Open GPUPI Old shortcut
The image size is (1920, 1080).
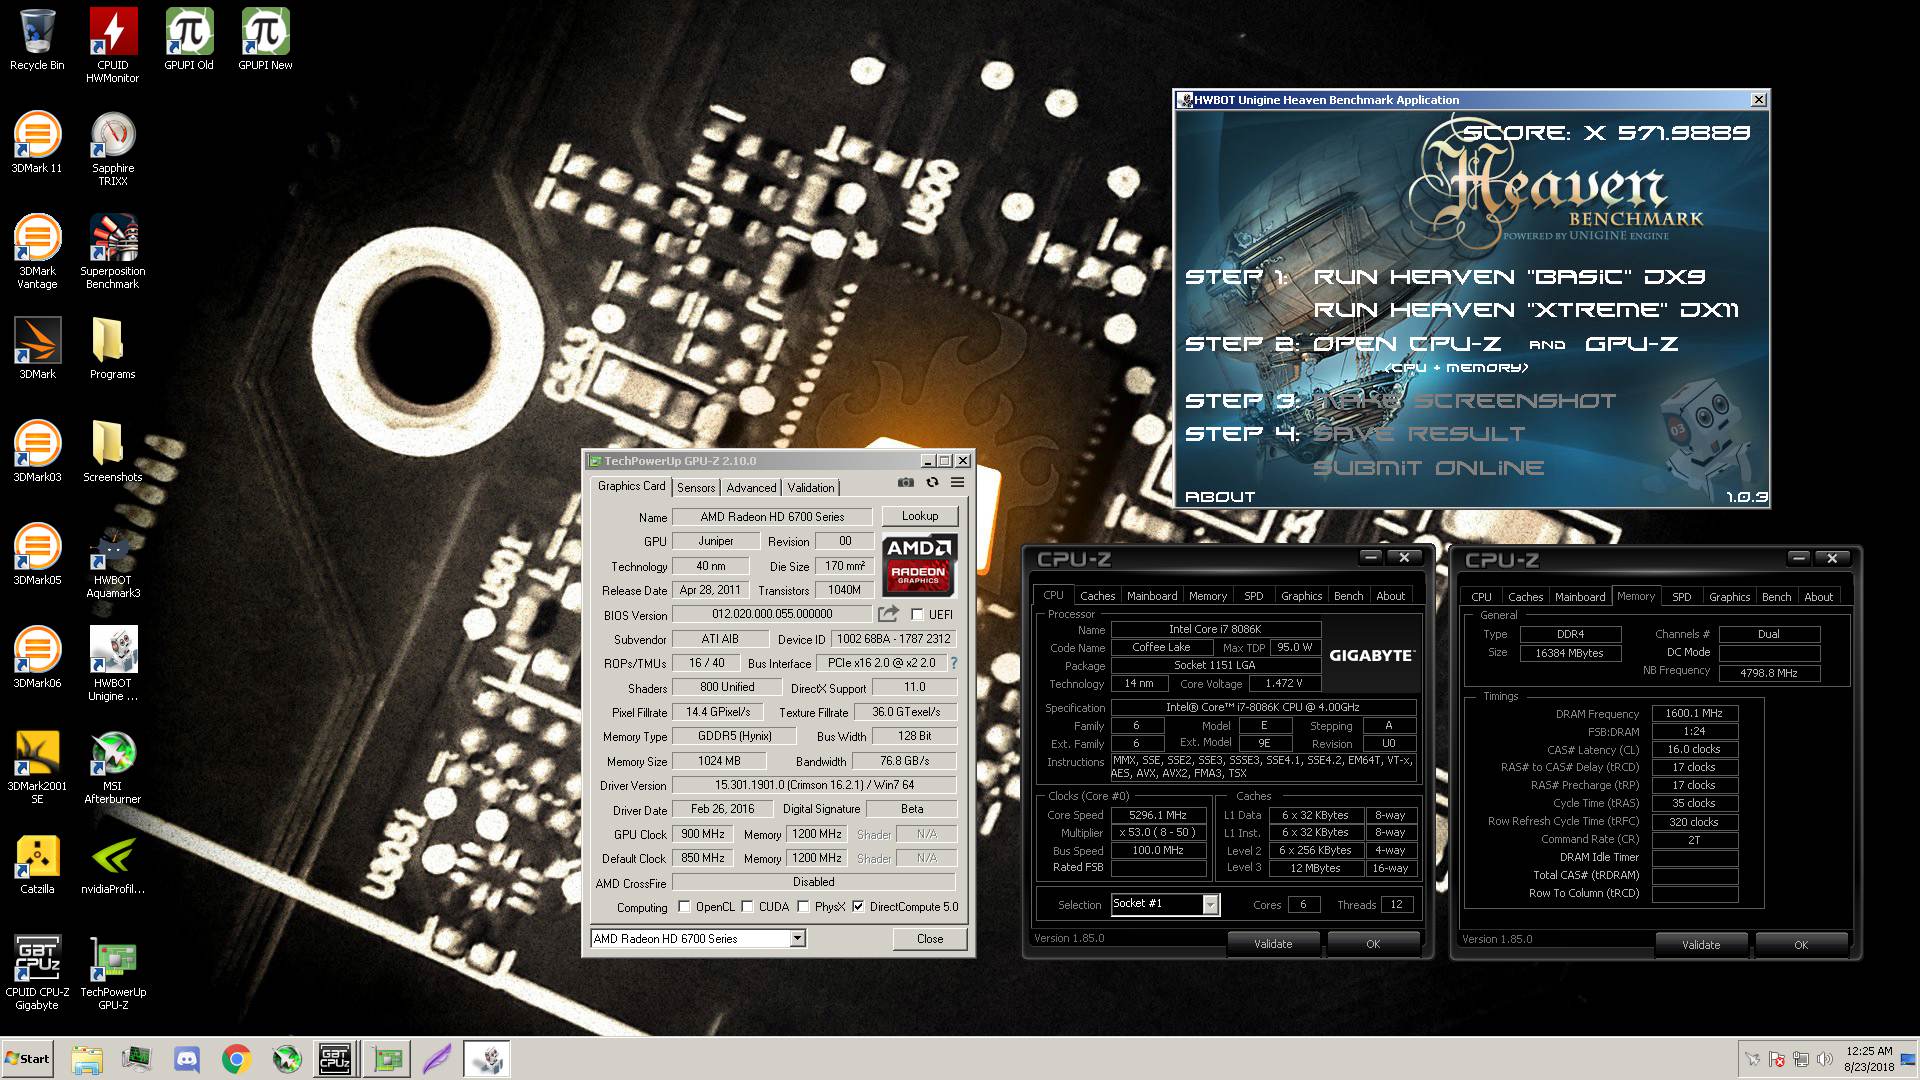189,40
